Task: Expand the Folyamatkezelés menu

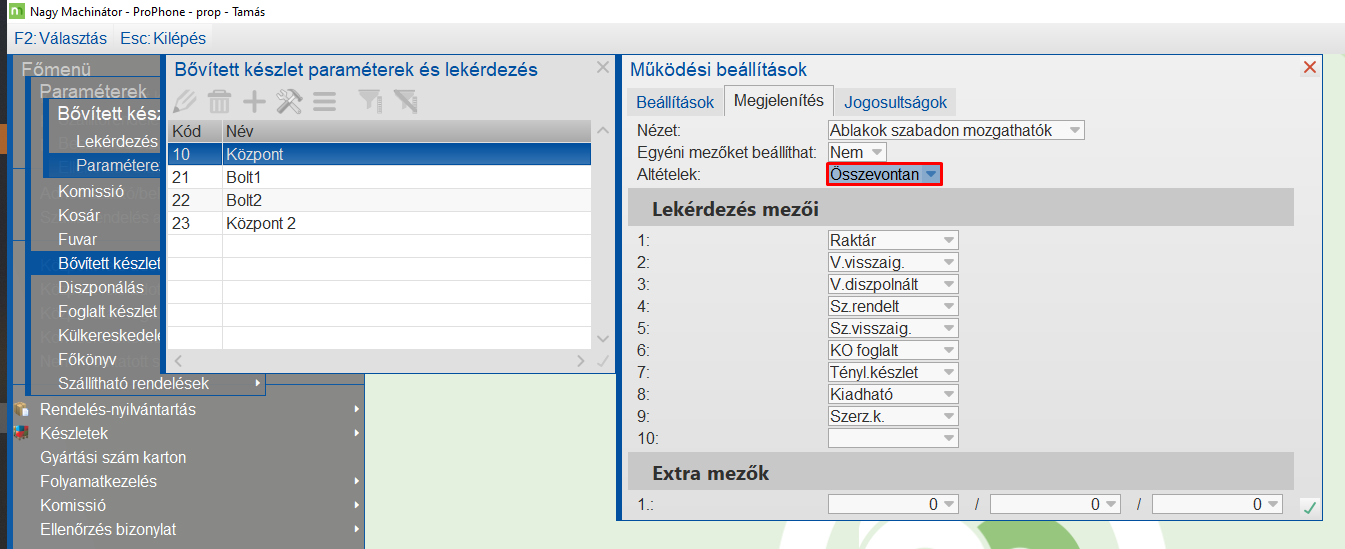Action: coord(188,481)
